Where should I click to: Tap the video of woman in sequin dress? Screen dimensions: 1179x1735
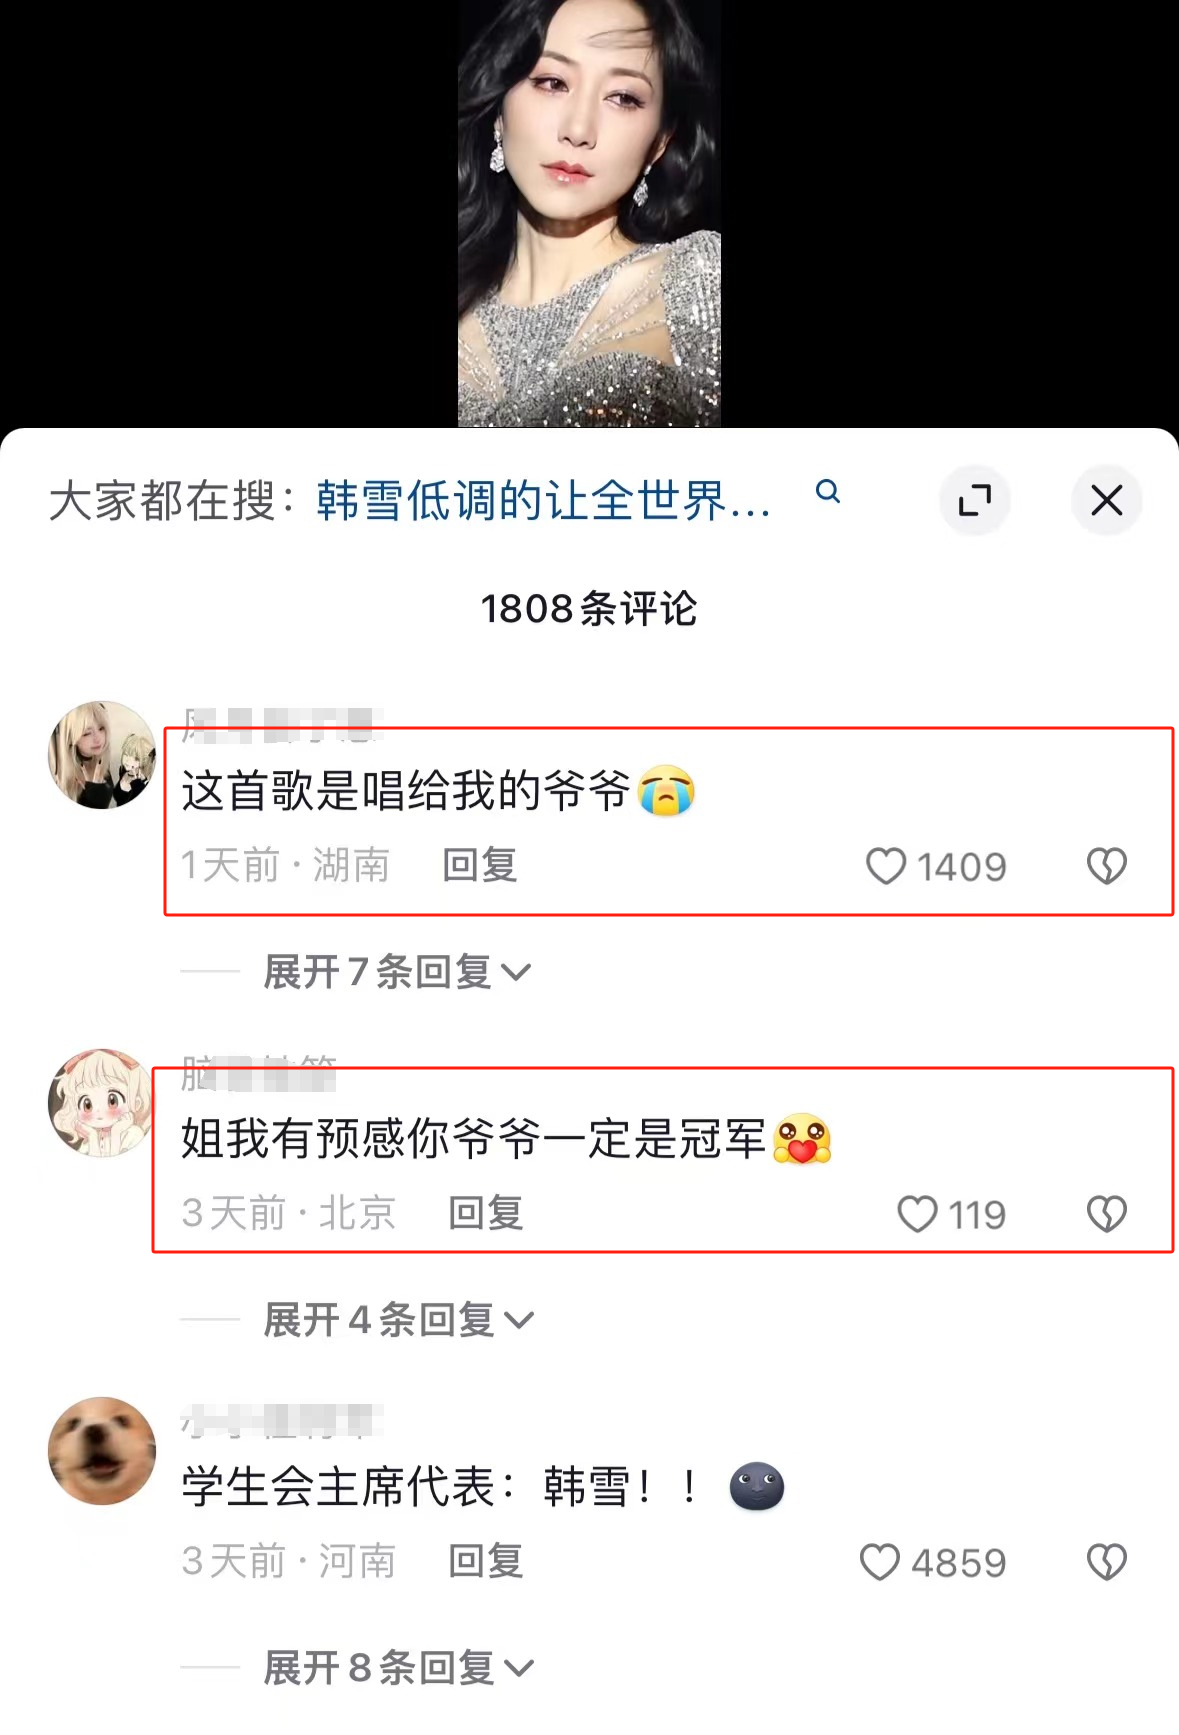click(589, 213)
